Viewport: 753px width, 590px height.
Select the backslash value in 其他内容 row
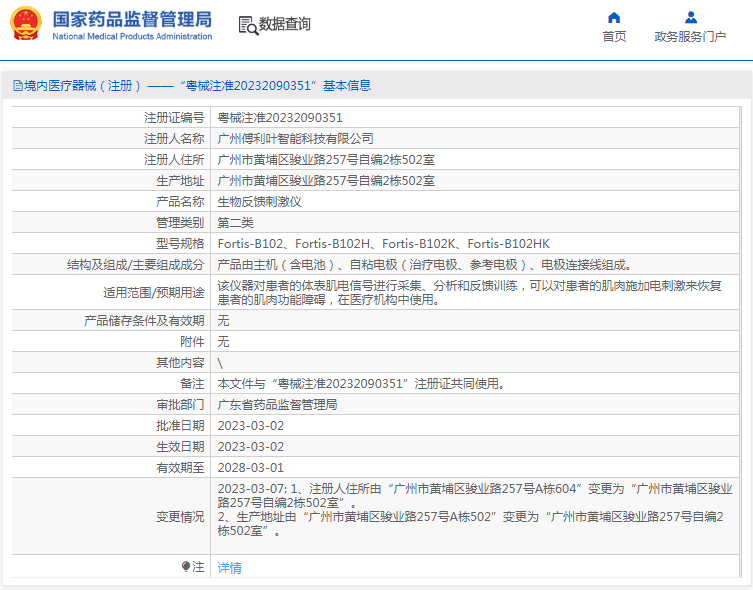[220, 363]
